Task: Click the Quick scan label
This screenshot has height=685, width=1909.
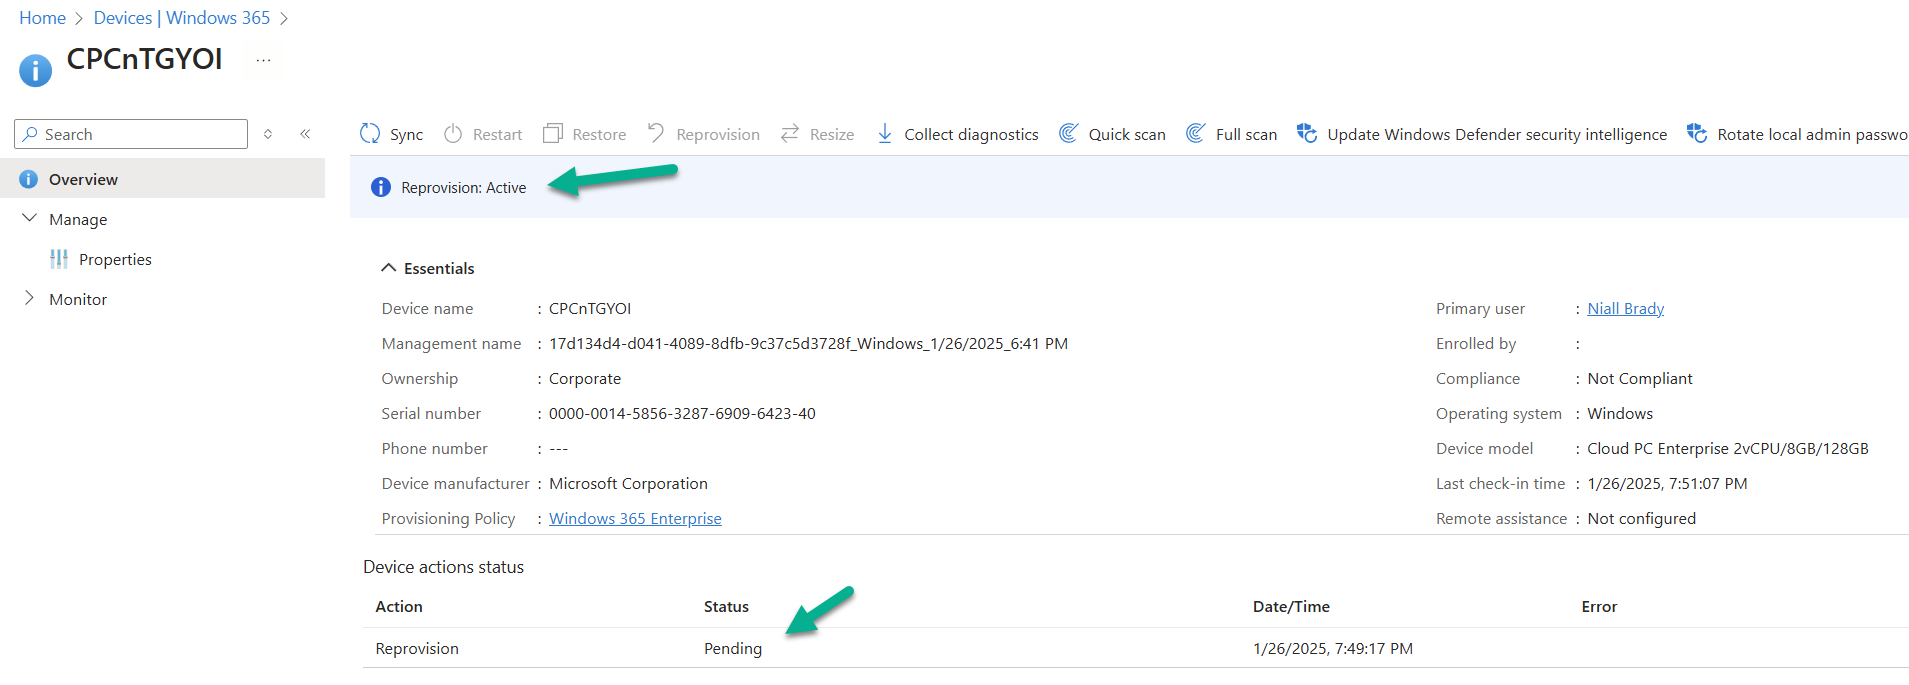Action: coord(1127,134)
